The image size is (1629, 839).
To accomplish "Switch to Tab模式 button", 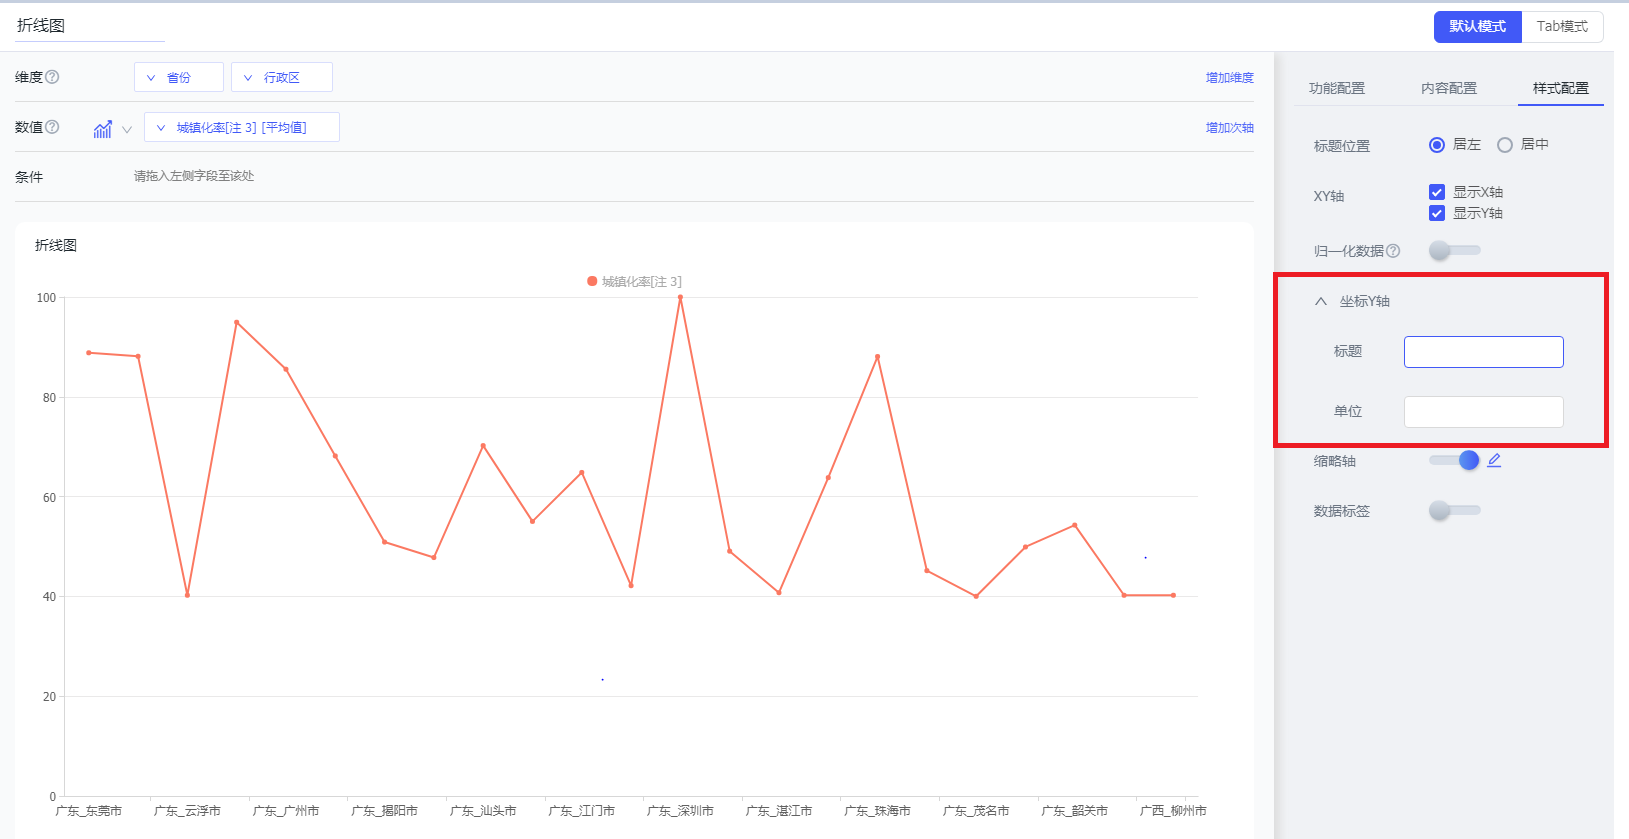I will [1562, 27].
